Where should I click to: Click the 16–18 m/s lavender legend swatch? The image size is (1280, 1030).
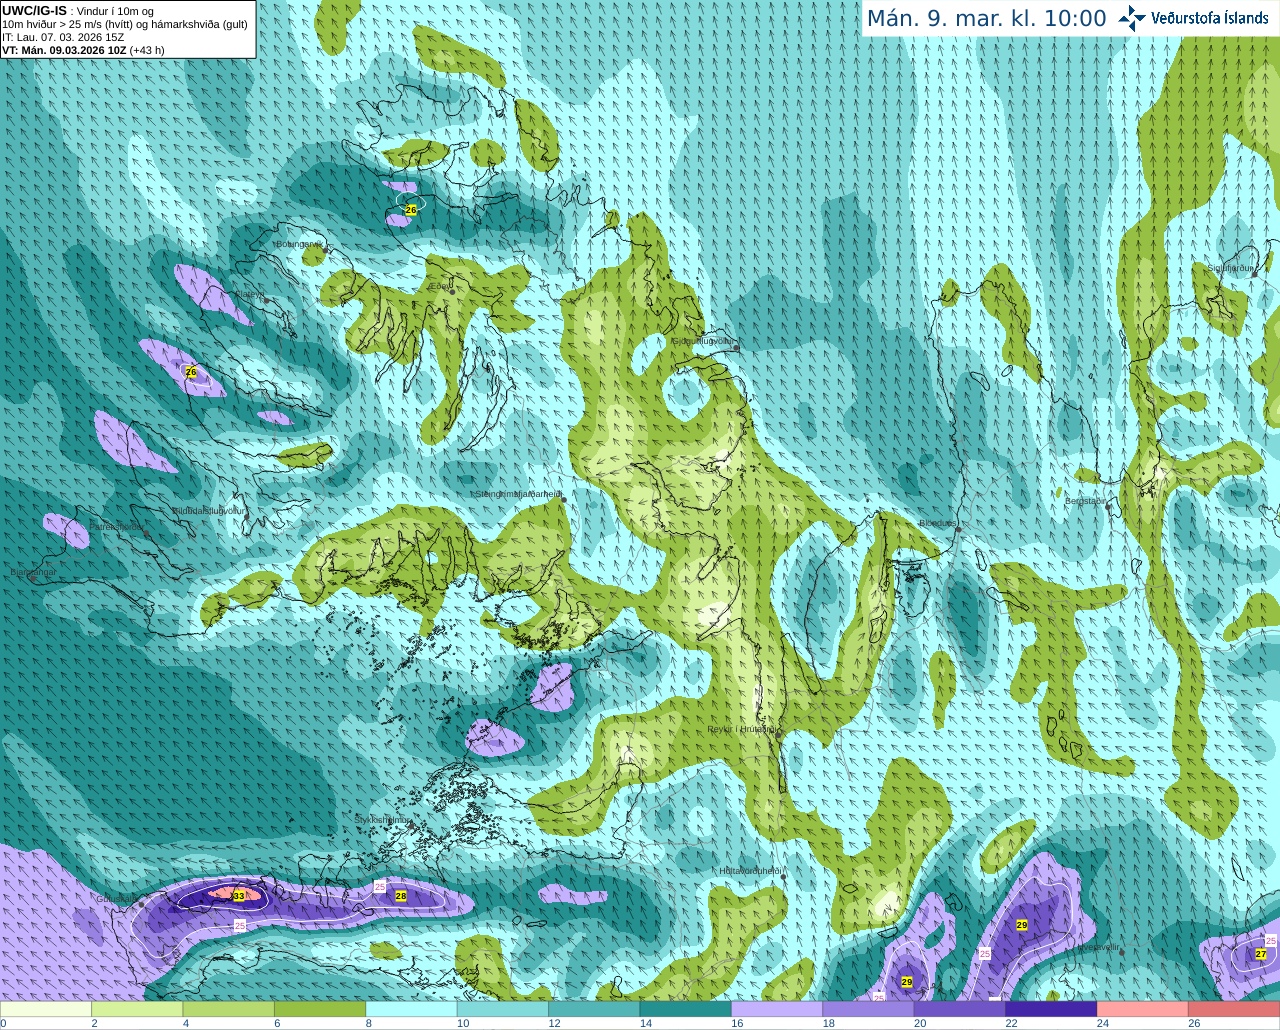(x=777, y=1009)
